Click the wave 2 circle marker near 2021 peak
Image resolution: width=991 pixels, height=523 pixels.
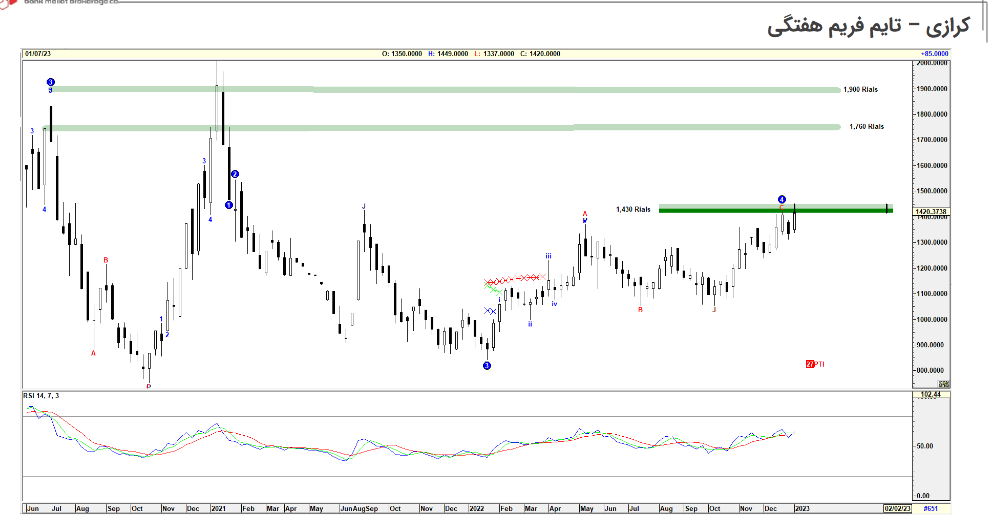point(235,174)
